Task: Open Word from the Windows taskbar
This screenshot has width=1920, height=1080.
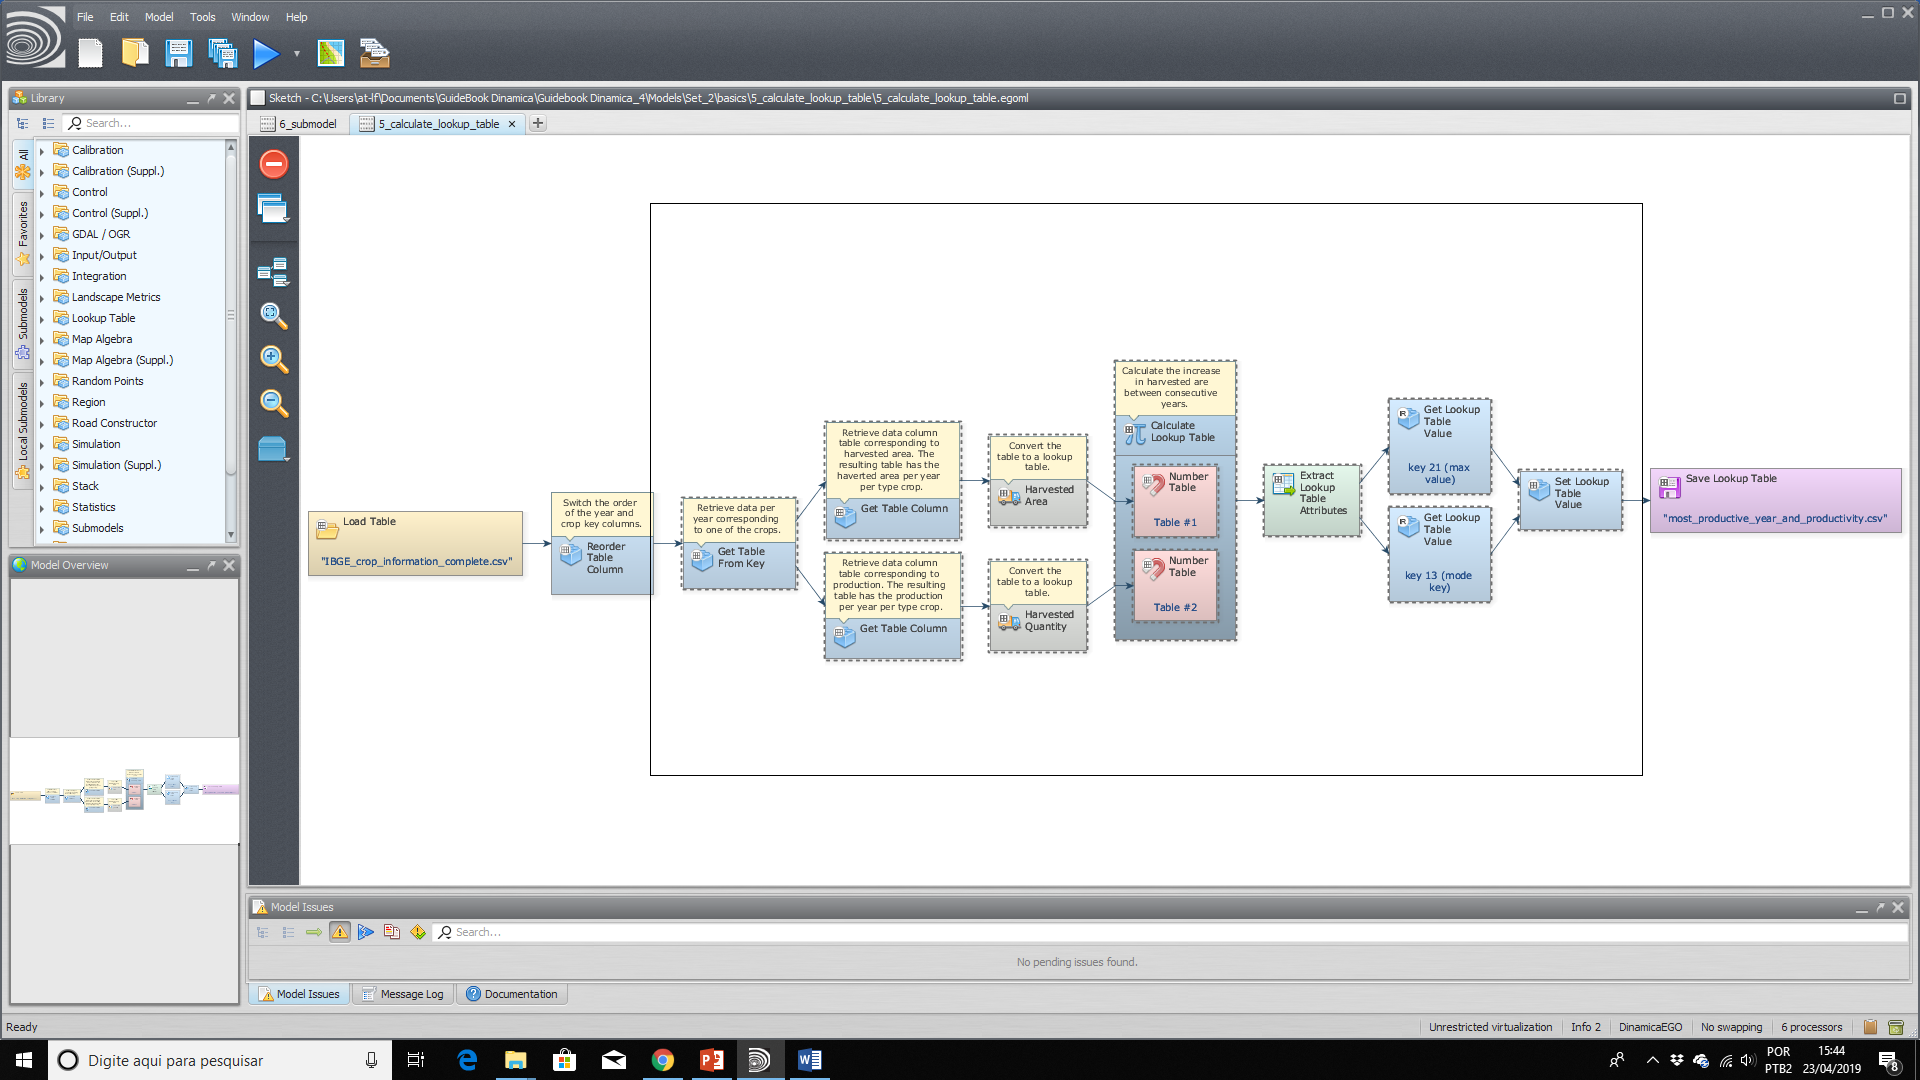Action: click(809, 1060)
